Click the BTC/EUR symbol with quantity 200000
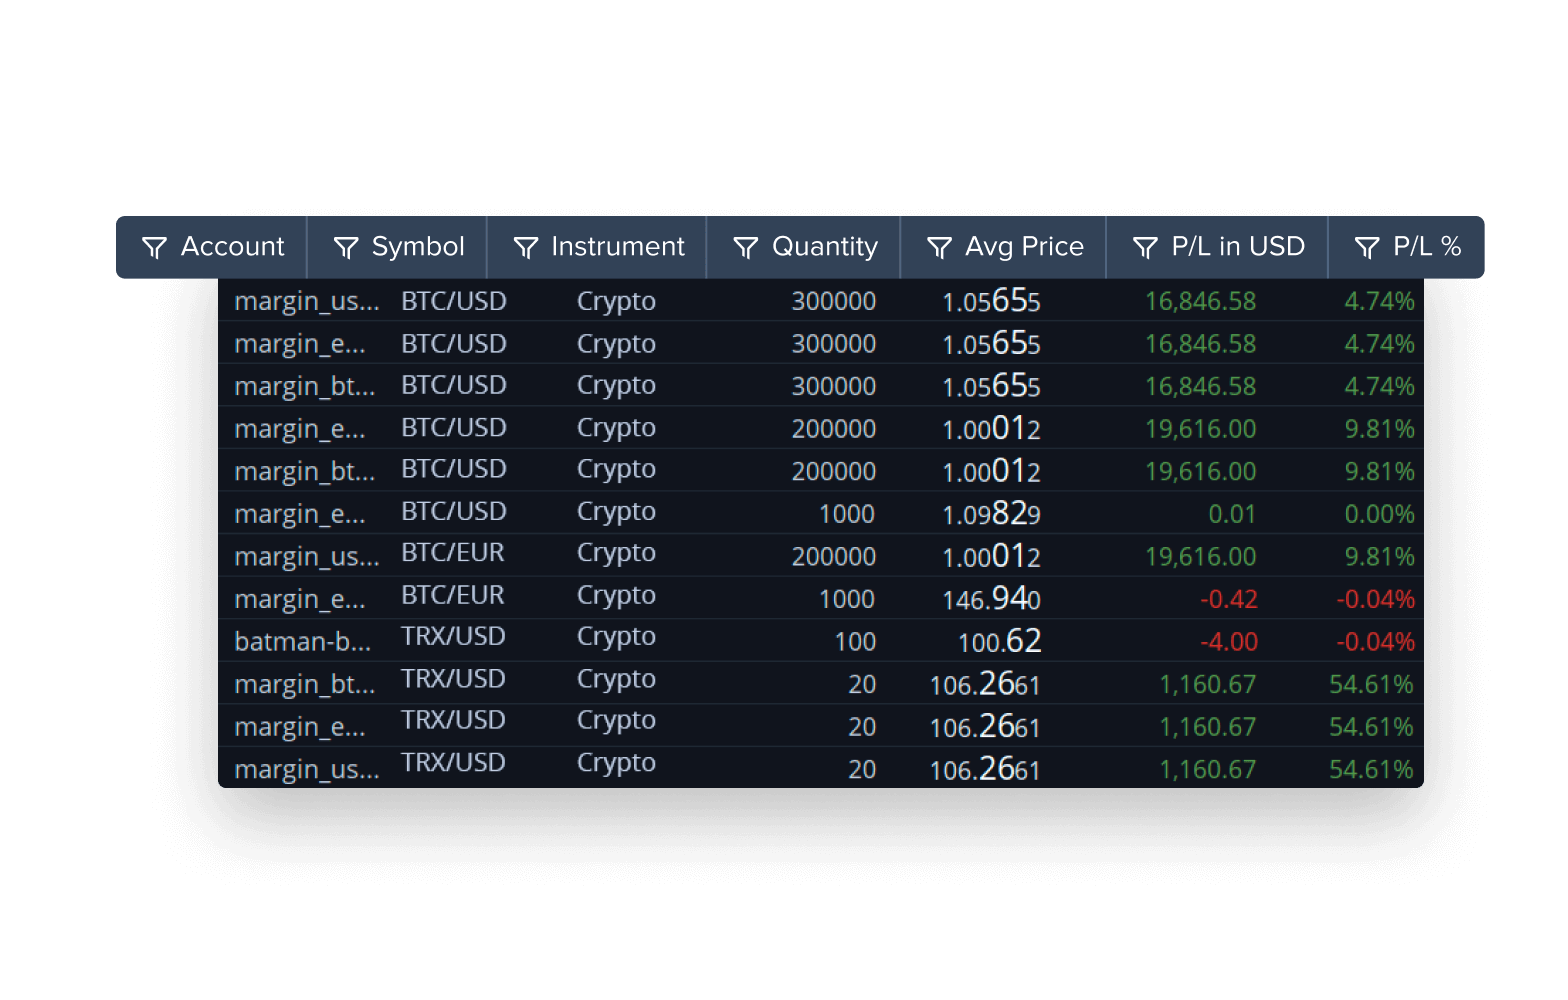Screen dimensions: 1568x1000 pyautogui.click(x=453, y=553)
